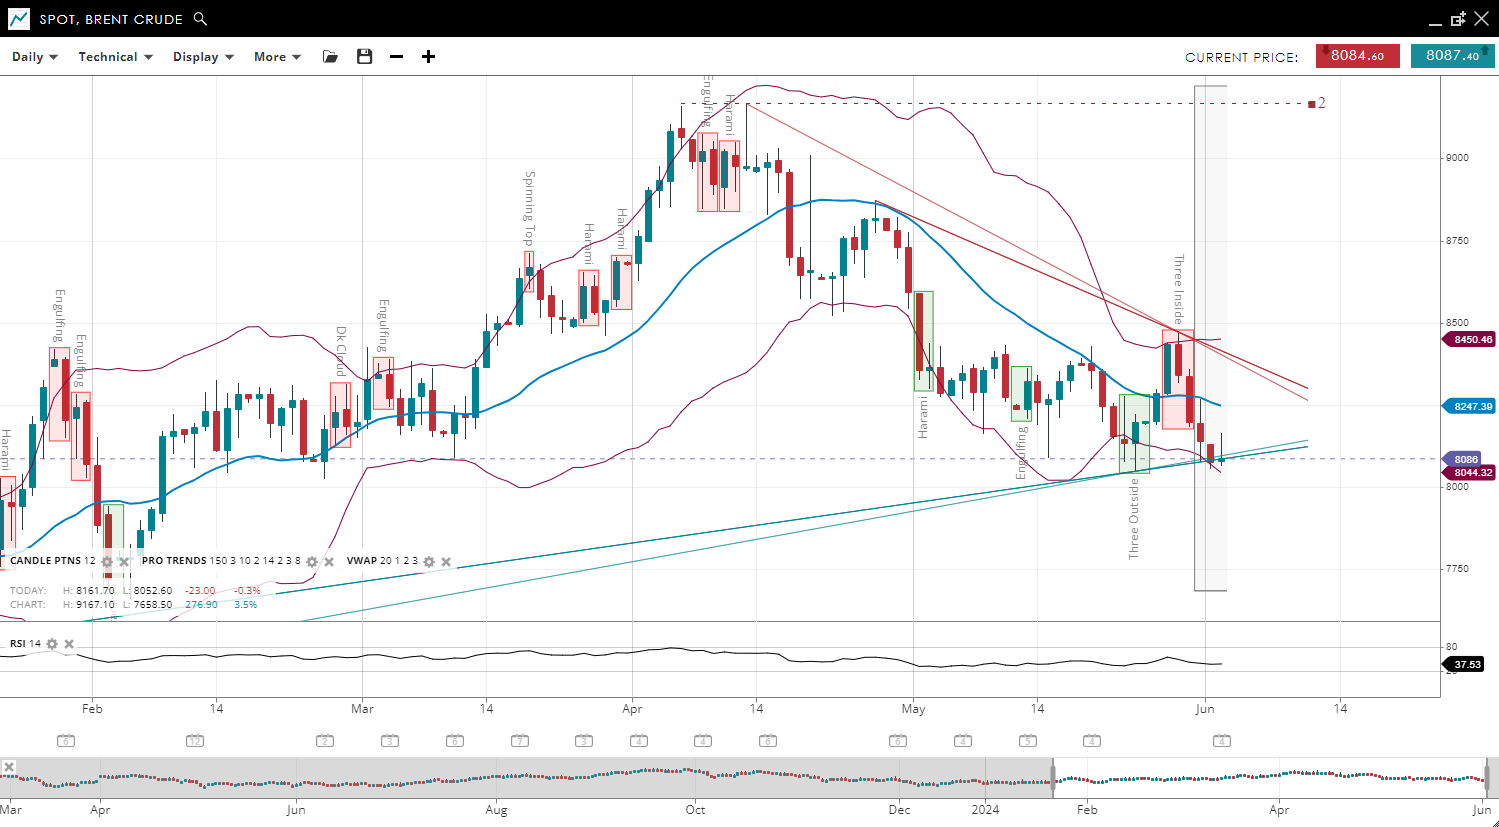Screen dimensions: 1499x827
Task: Close the bottom overview navigator panel
Action: (x=9, y=767)
